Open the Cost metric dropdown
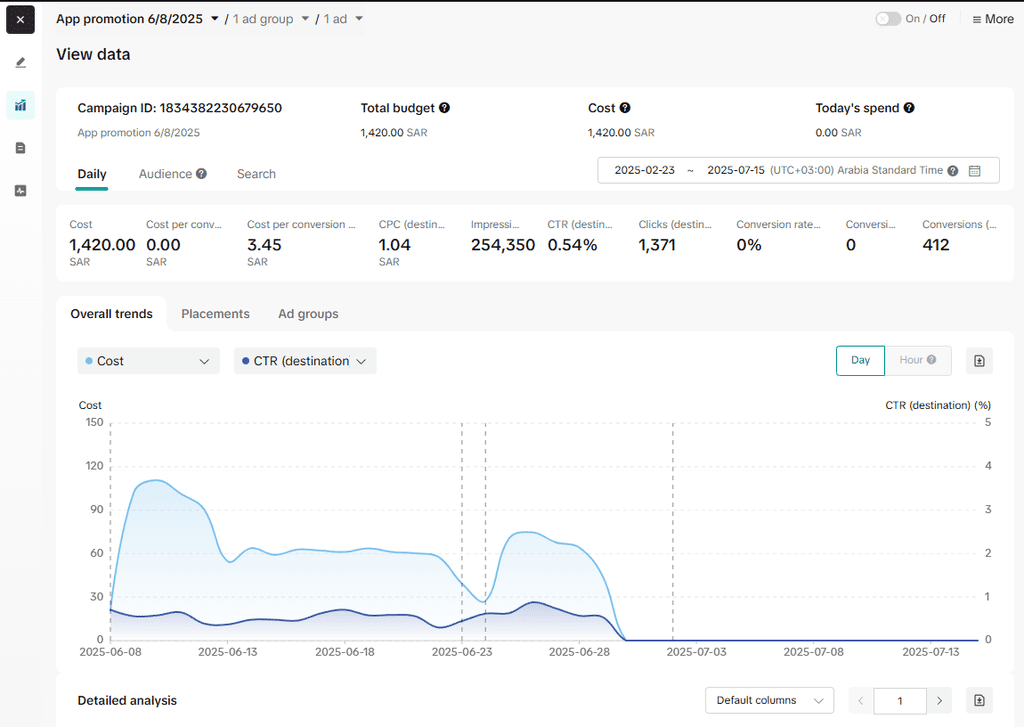The image size is (1024, 727). click(148, 361)
